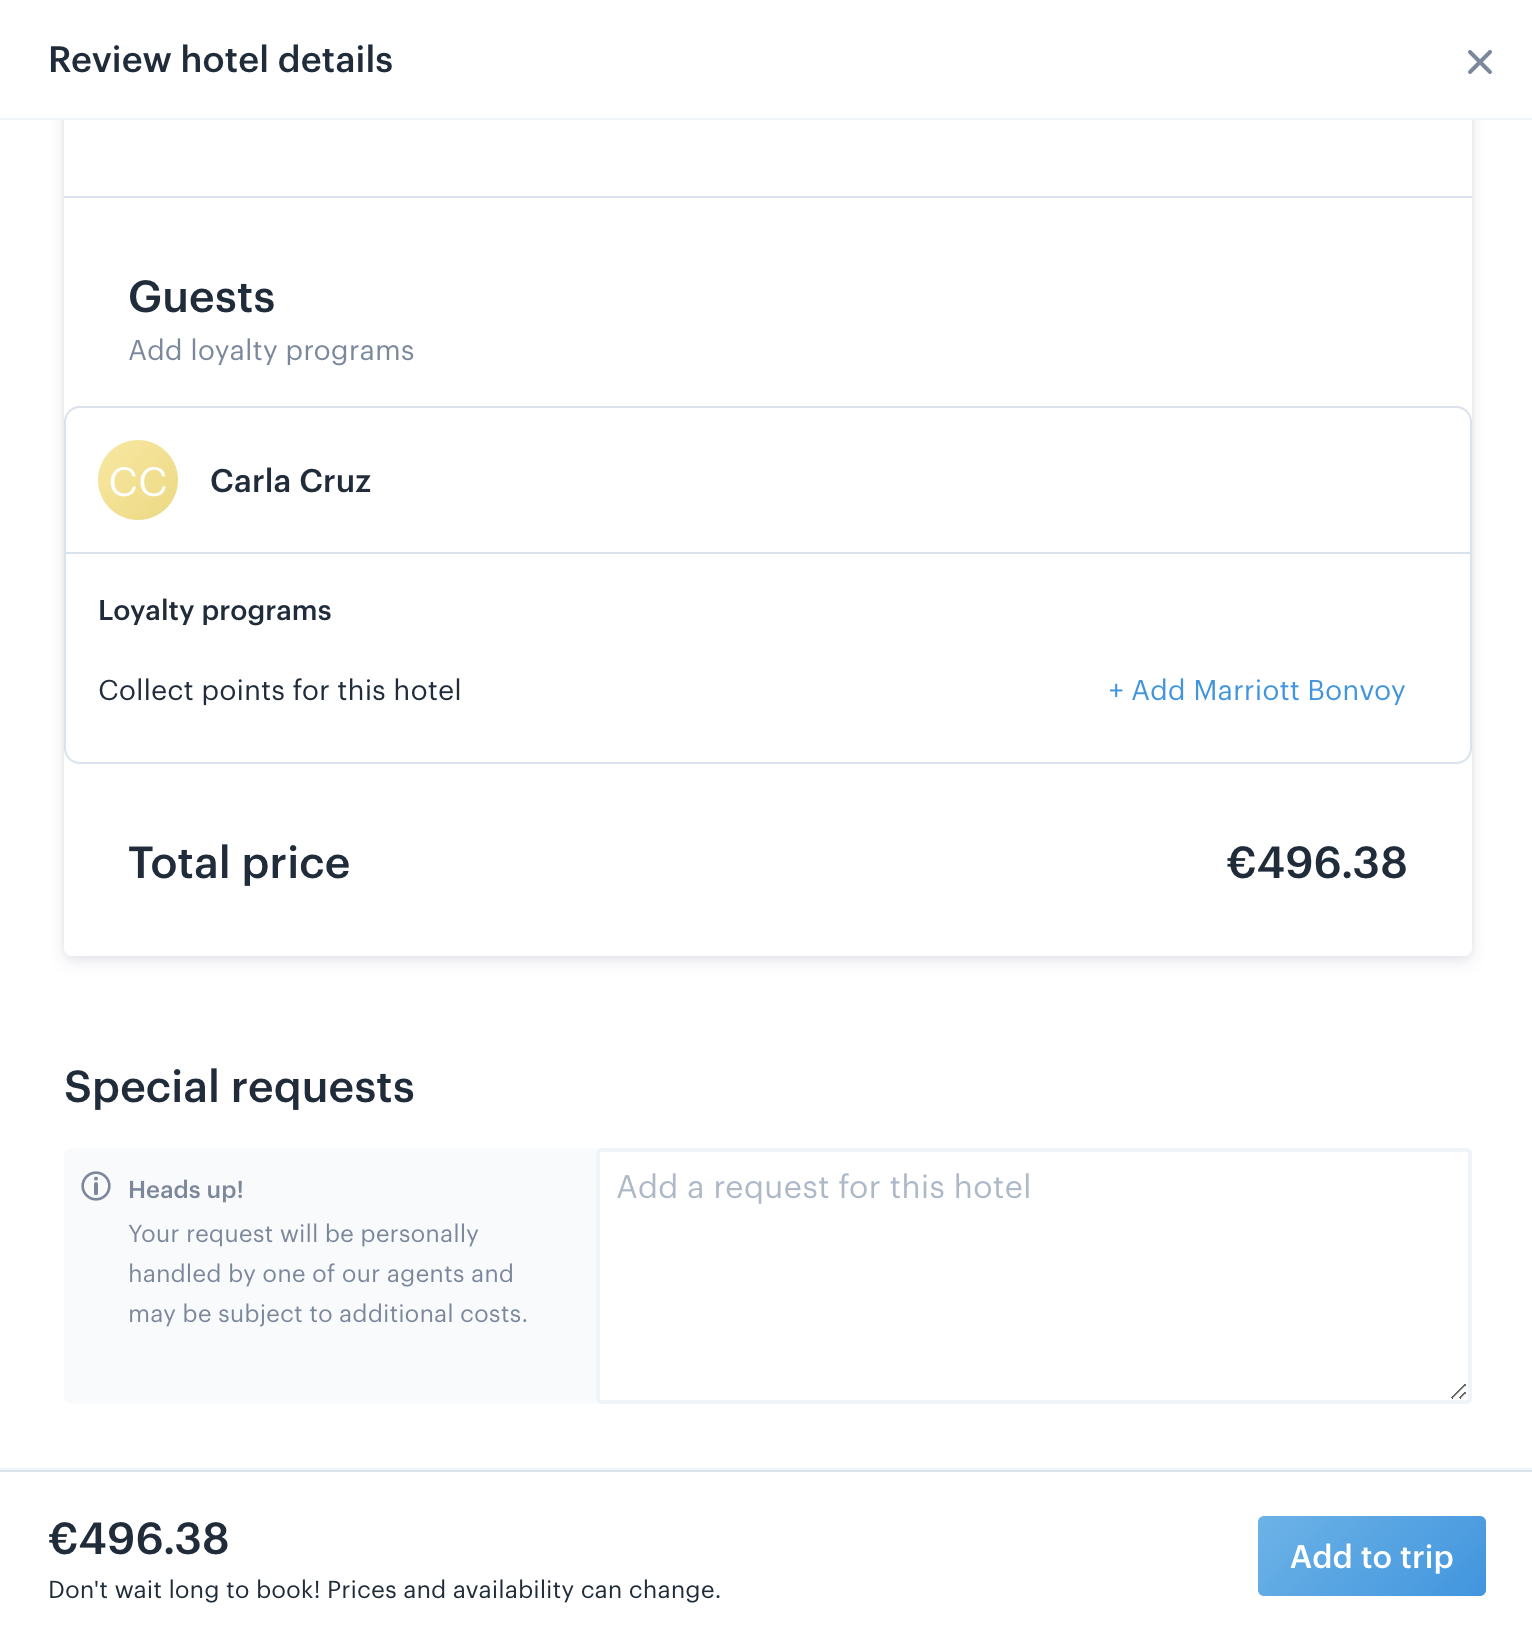Click the footer price €496.38
Image resolution: width=1532 pixels, height=1640 pixels.
coord(139,1538)
